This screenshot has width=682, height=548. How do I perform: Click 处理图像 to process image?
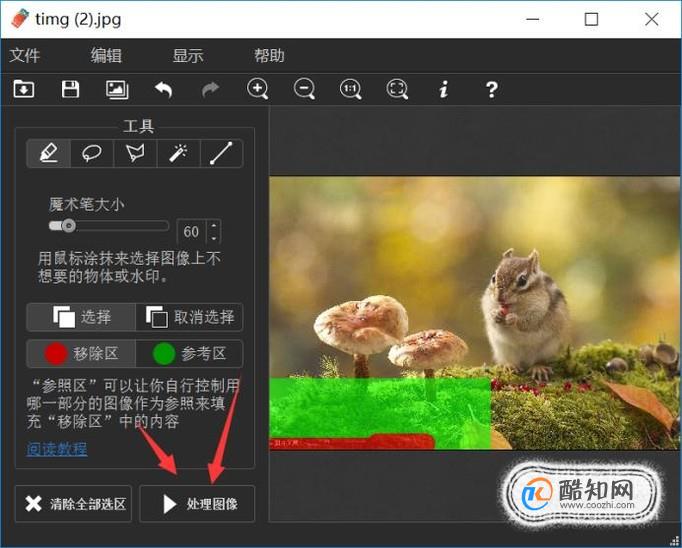coord(197,504)
